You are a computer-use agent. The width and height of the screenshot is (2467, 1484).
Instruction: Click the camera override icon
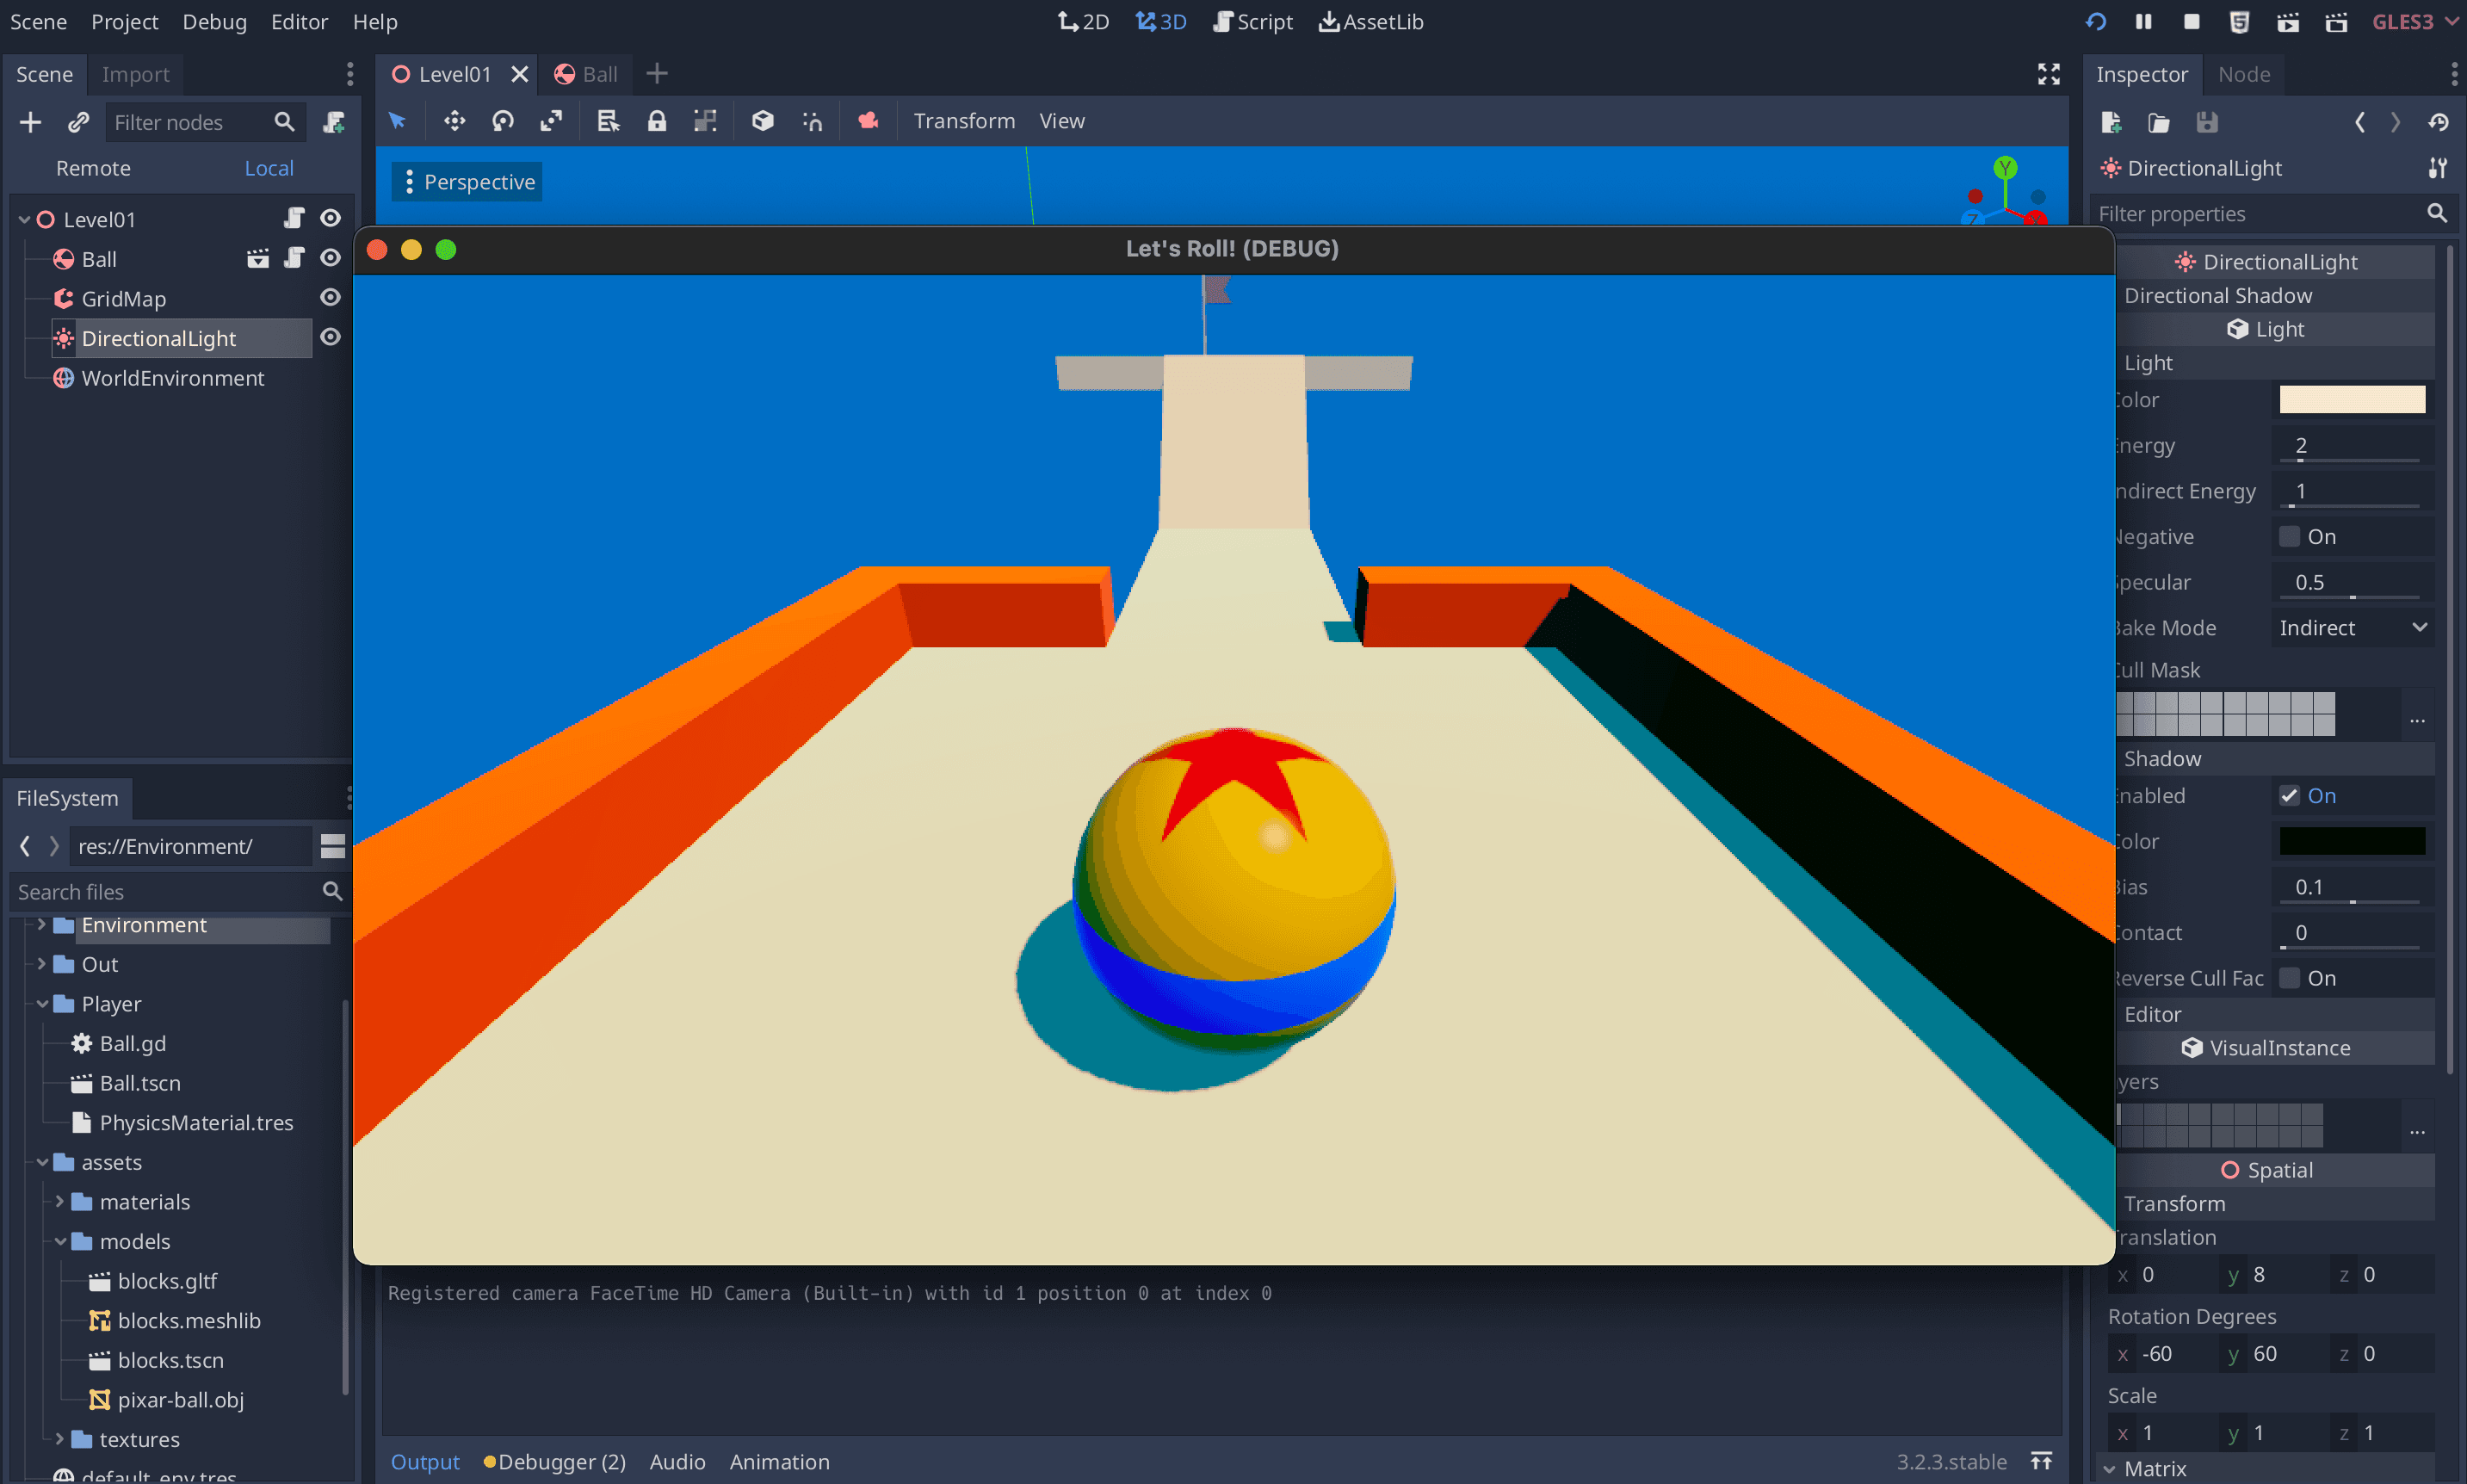coord(868,121)
